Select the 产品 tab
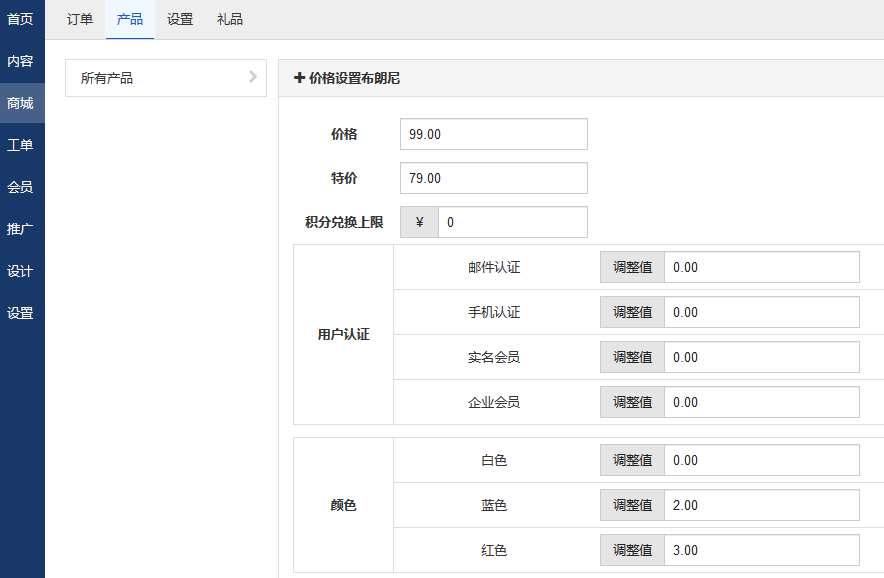Viewport: 884px width, 578px height. pyautogui.click(x=130, y=19)
